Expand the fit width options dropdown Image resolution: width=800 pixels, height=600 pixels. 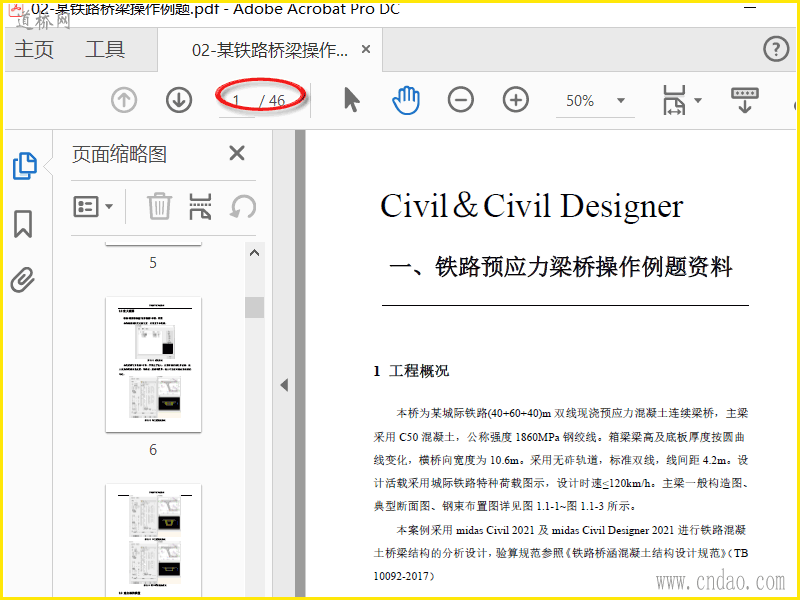[x=697, y=101]
